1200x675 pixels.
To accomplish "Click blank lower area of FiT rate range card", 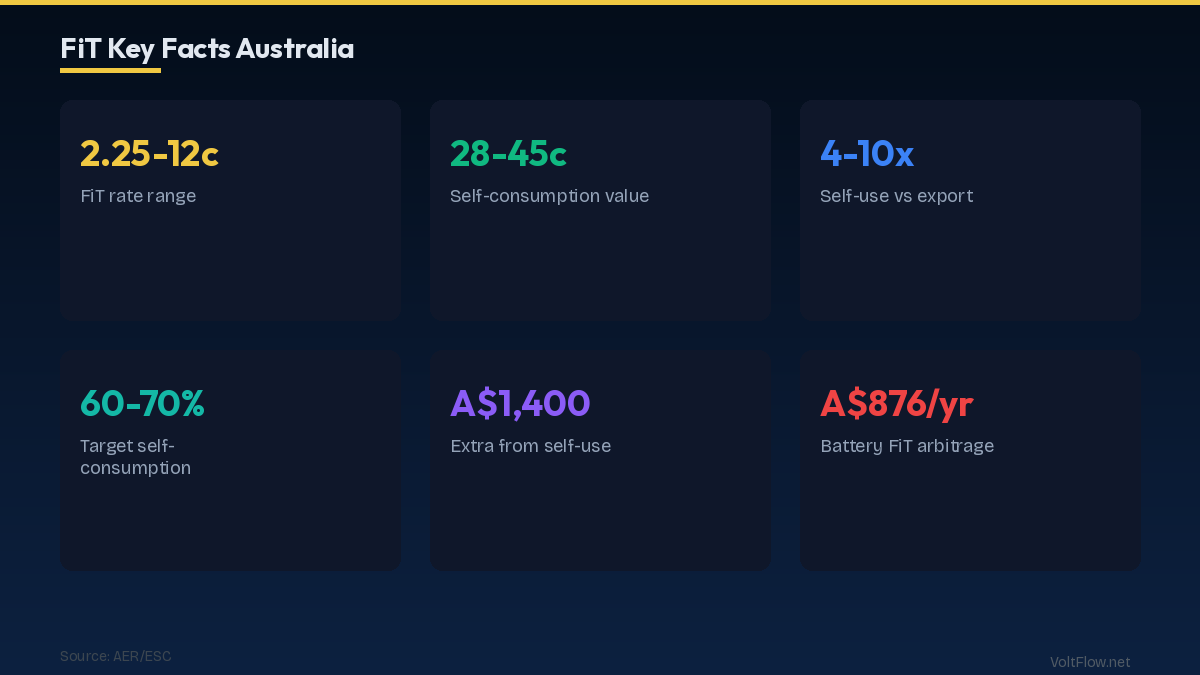I will tap(230, 270).
